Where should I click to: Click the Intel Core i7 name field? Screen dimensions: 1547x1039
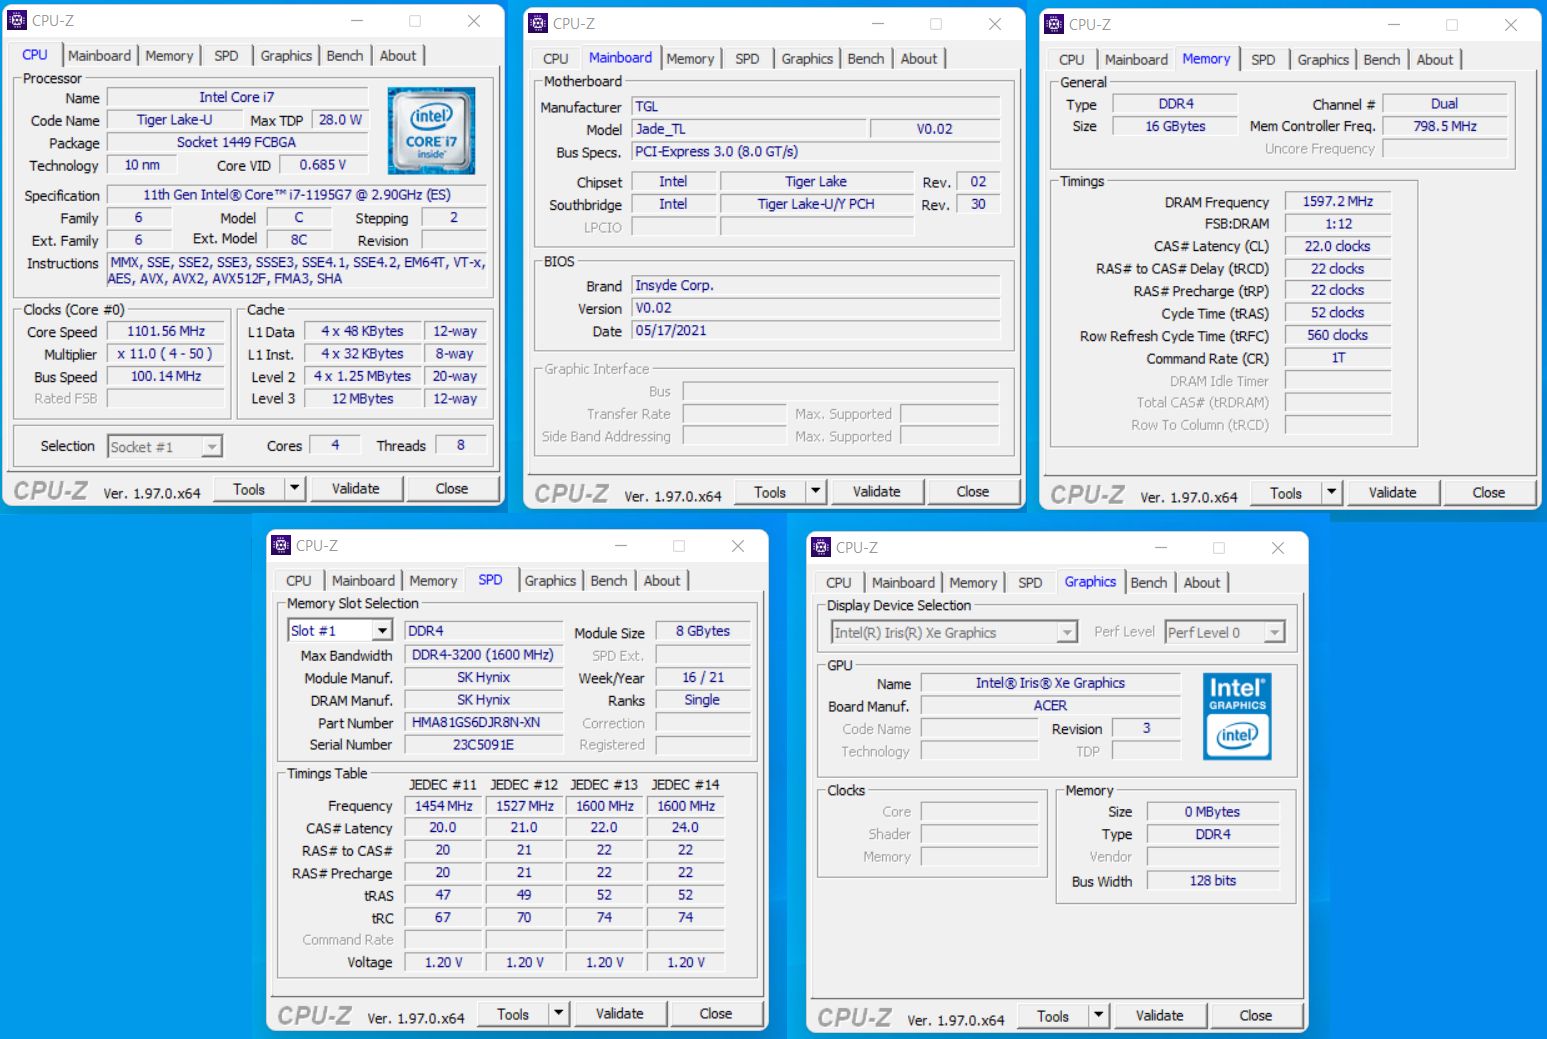click(x=237, y=97)
